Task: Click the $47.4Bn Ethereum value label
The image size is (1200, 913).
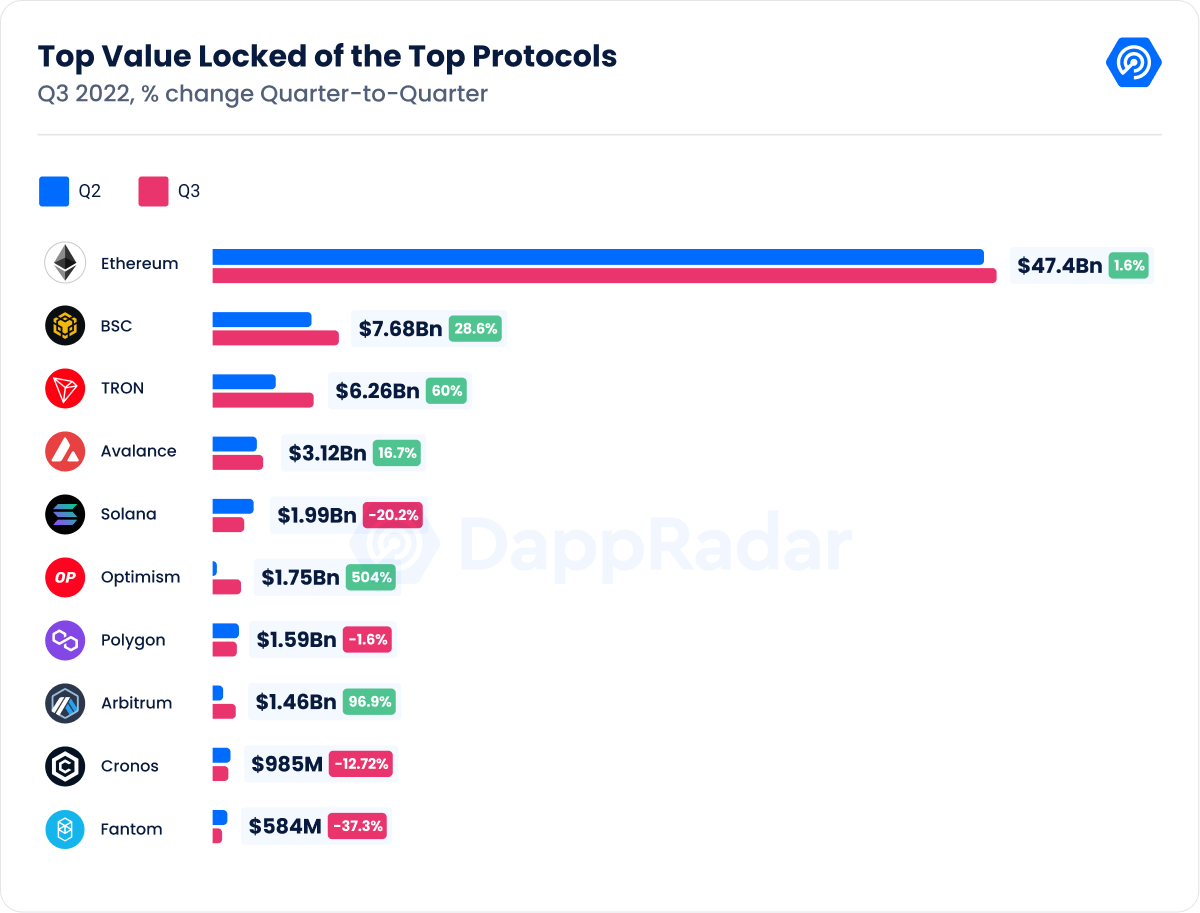Action: click(1060, 265)
